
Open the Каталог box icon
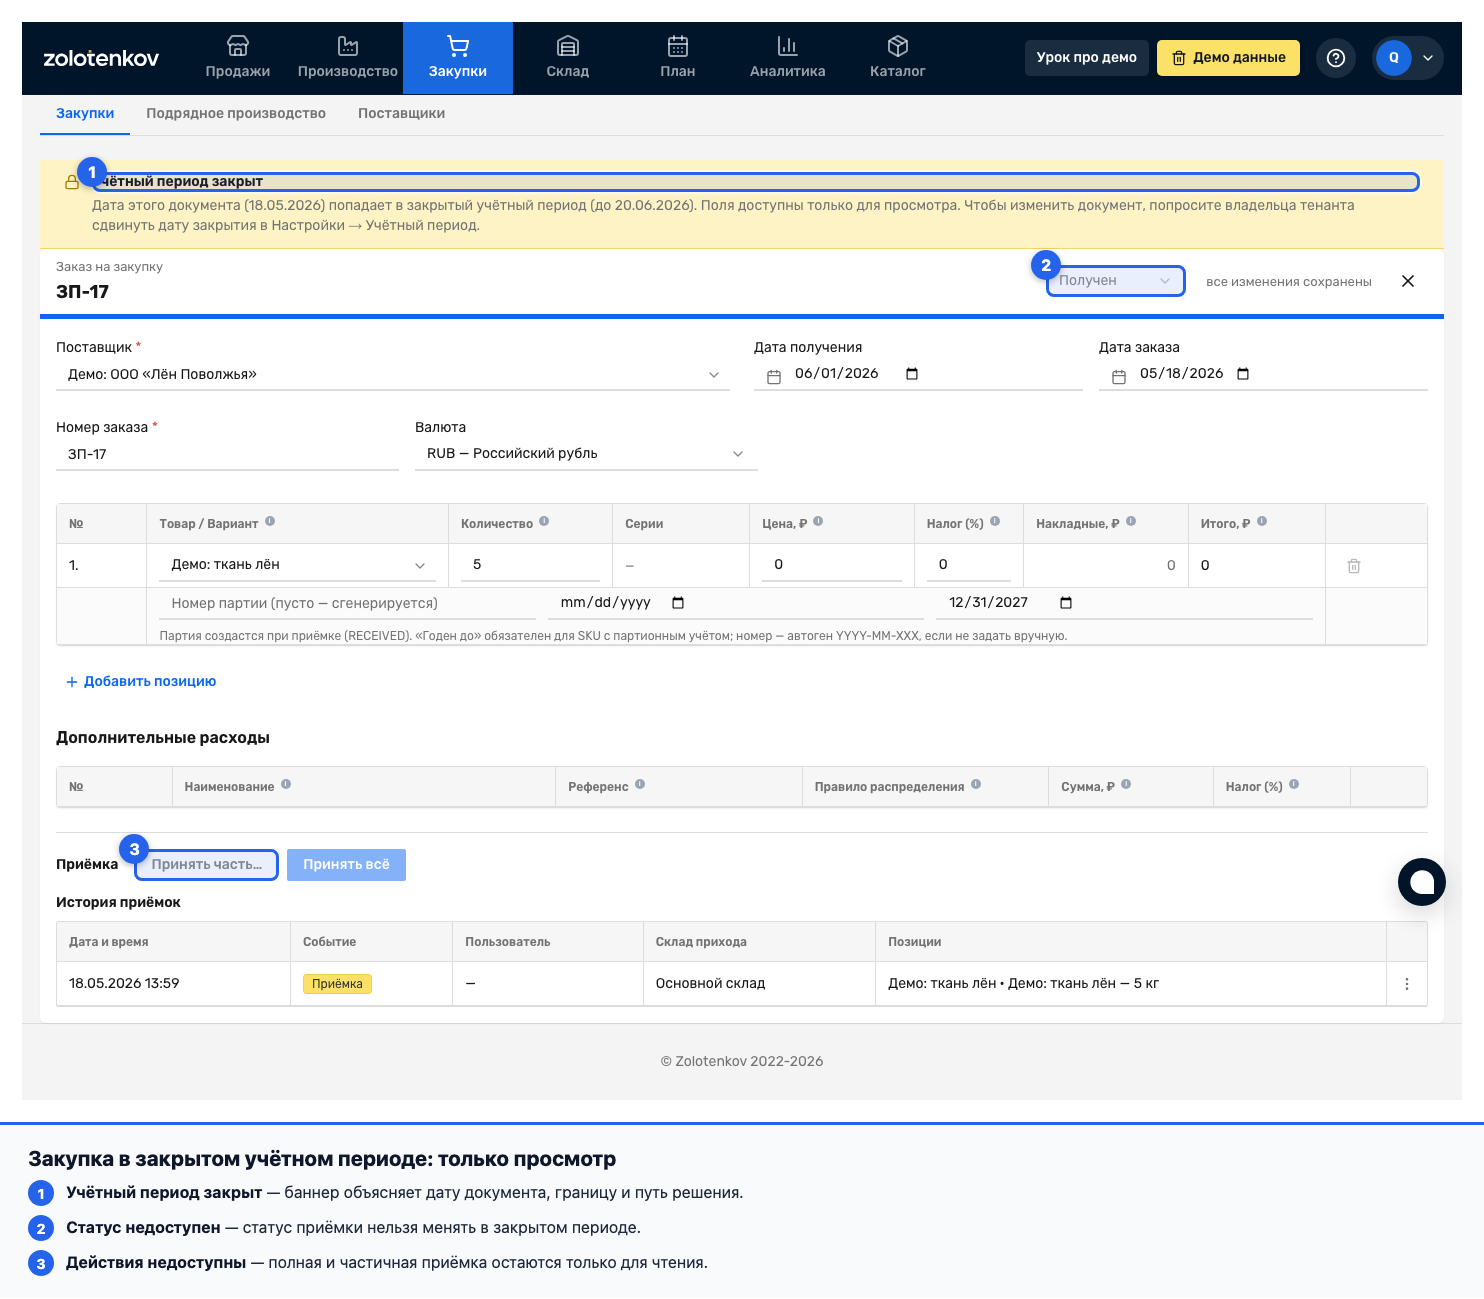click(x=898, y=46)
